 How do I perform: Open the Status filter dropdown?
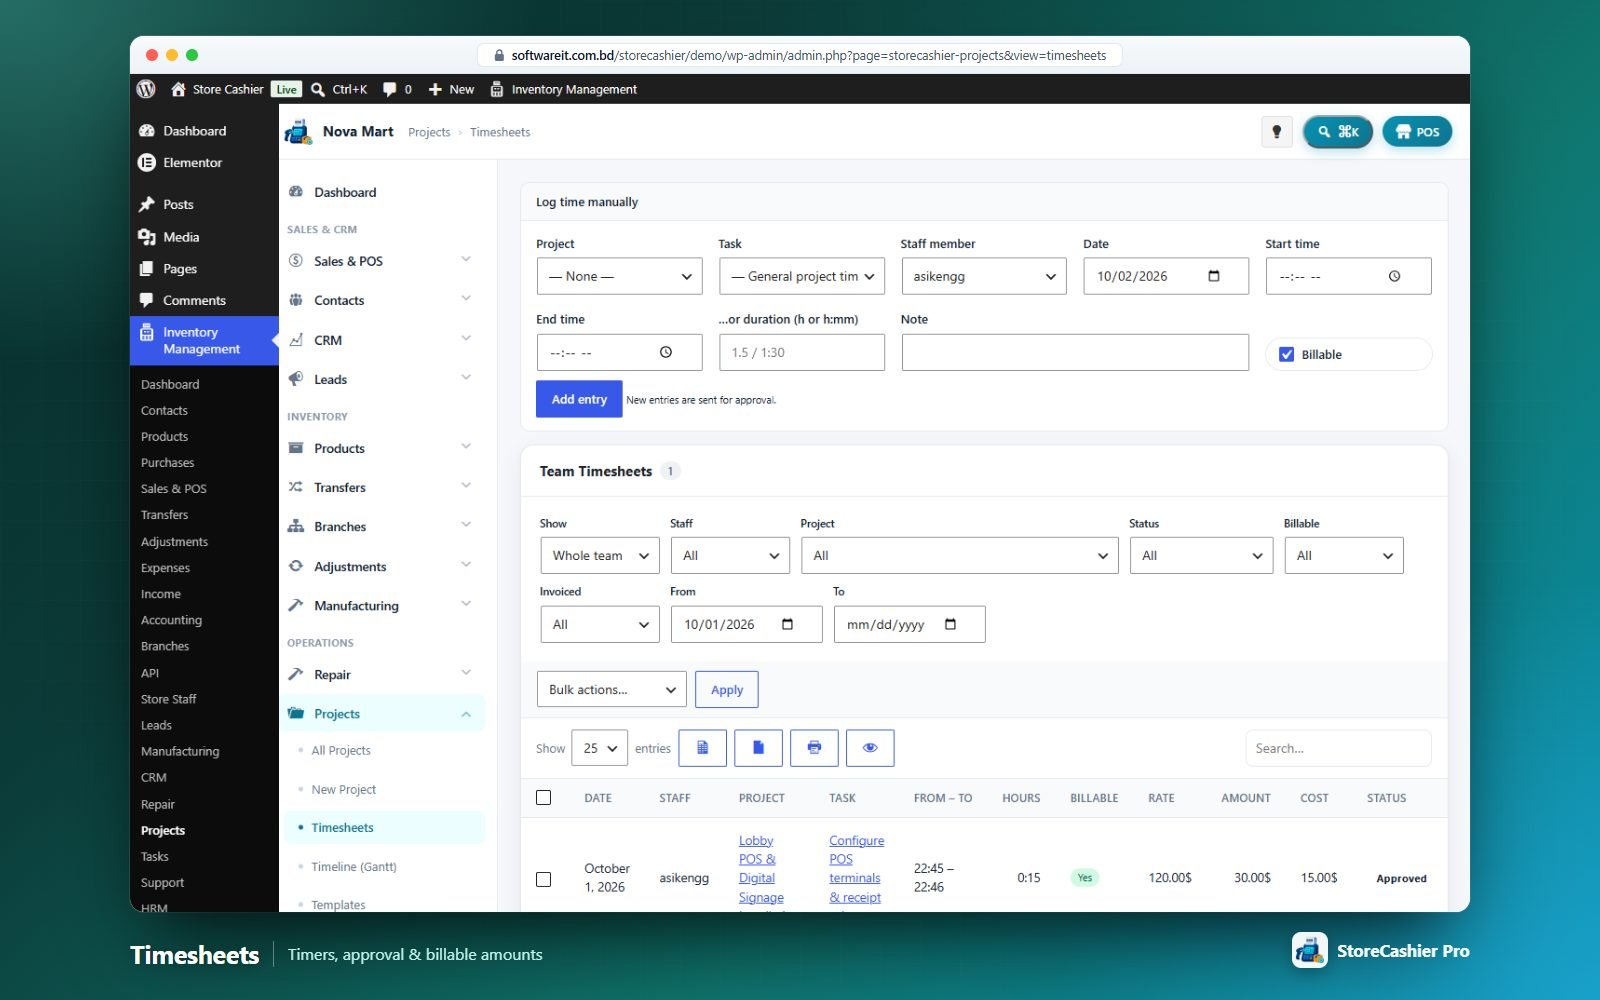coord(1201,555)
